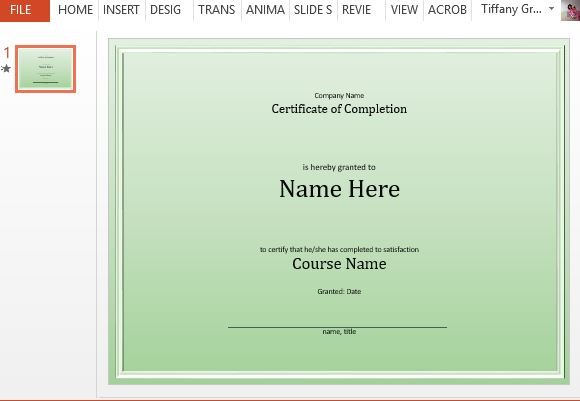Select the DESIGN ribbon tab
The width and height of the screenshot is (580, 401).
click(165, 10)
